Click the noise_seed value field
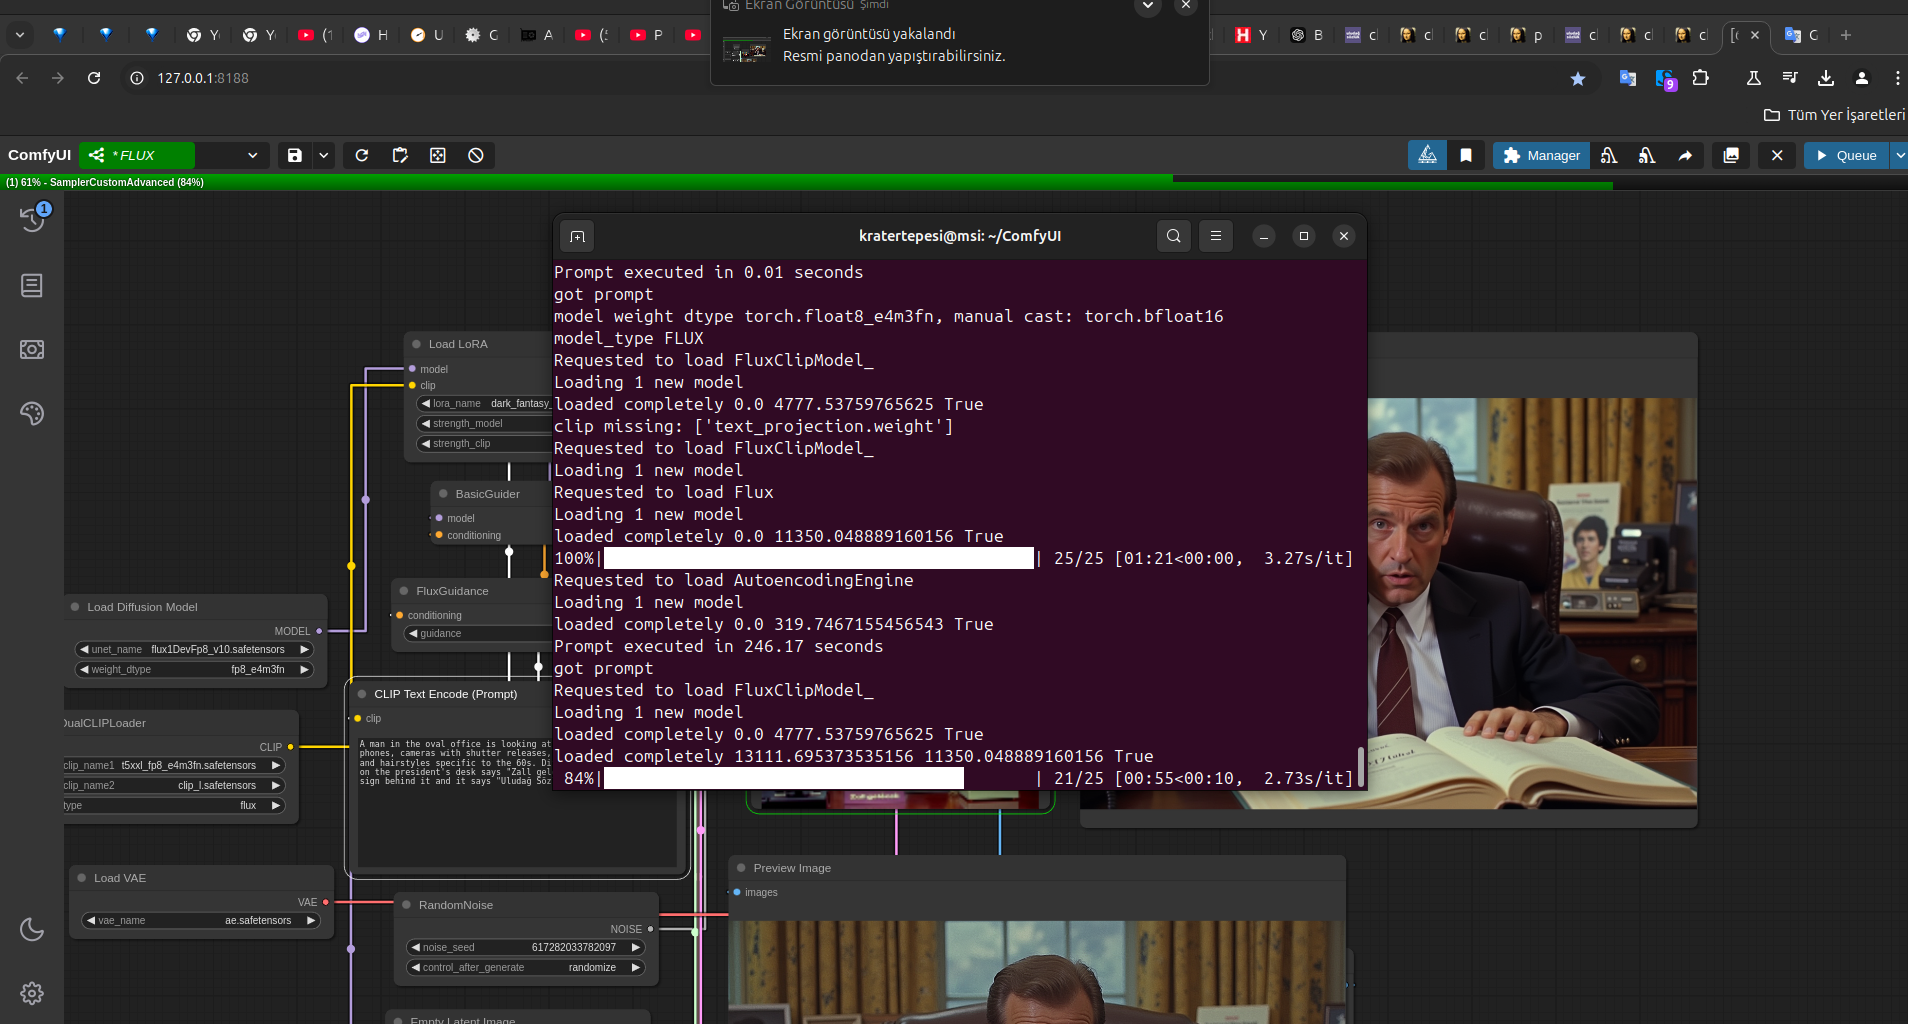 pyautogui.click(x=526, y=947)
